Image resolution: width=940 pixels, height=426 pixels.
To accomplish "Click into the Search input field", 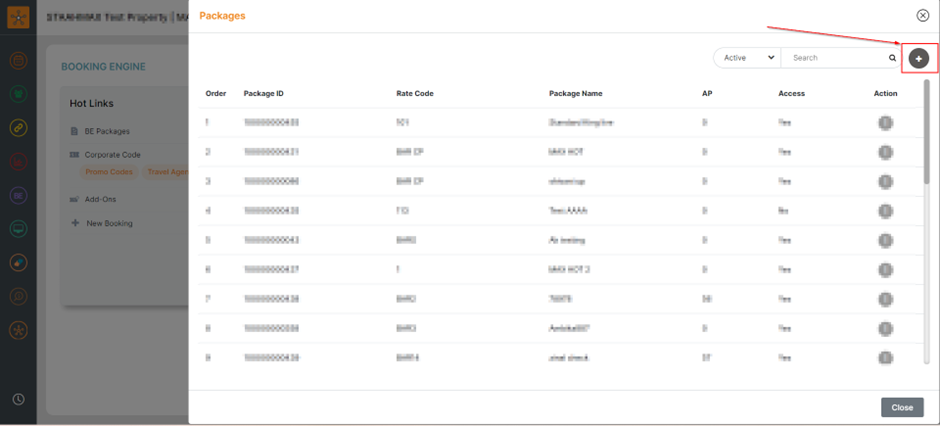I will (x=836, y=58).
